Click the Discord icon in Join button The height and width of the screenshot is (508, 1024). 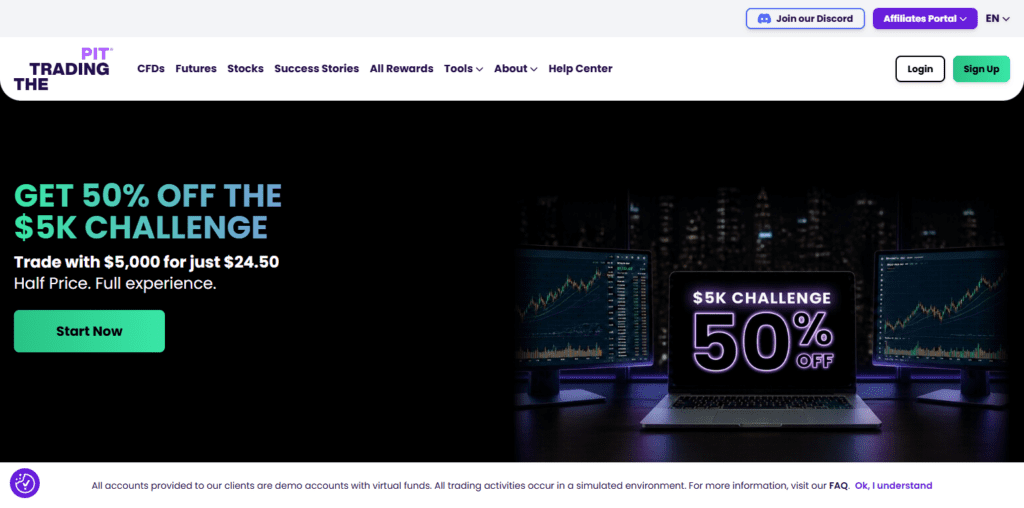[x=763, y=19]
